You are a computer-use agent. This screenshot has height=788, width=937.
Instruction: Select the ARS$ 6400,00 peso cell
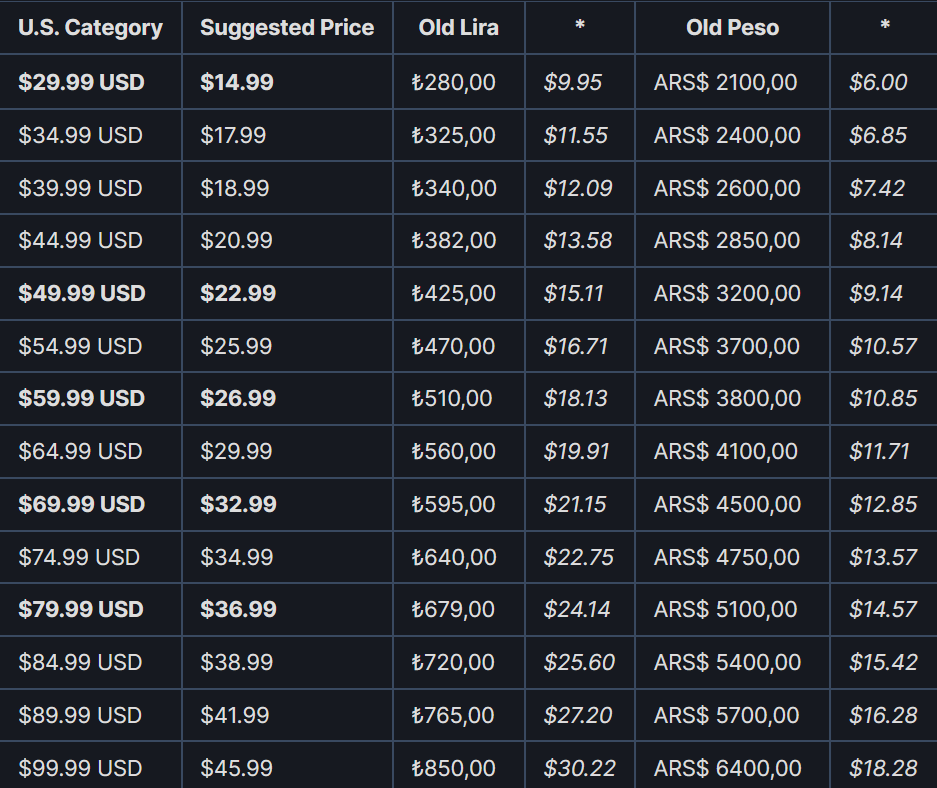click(x=727, y=768)
